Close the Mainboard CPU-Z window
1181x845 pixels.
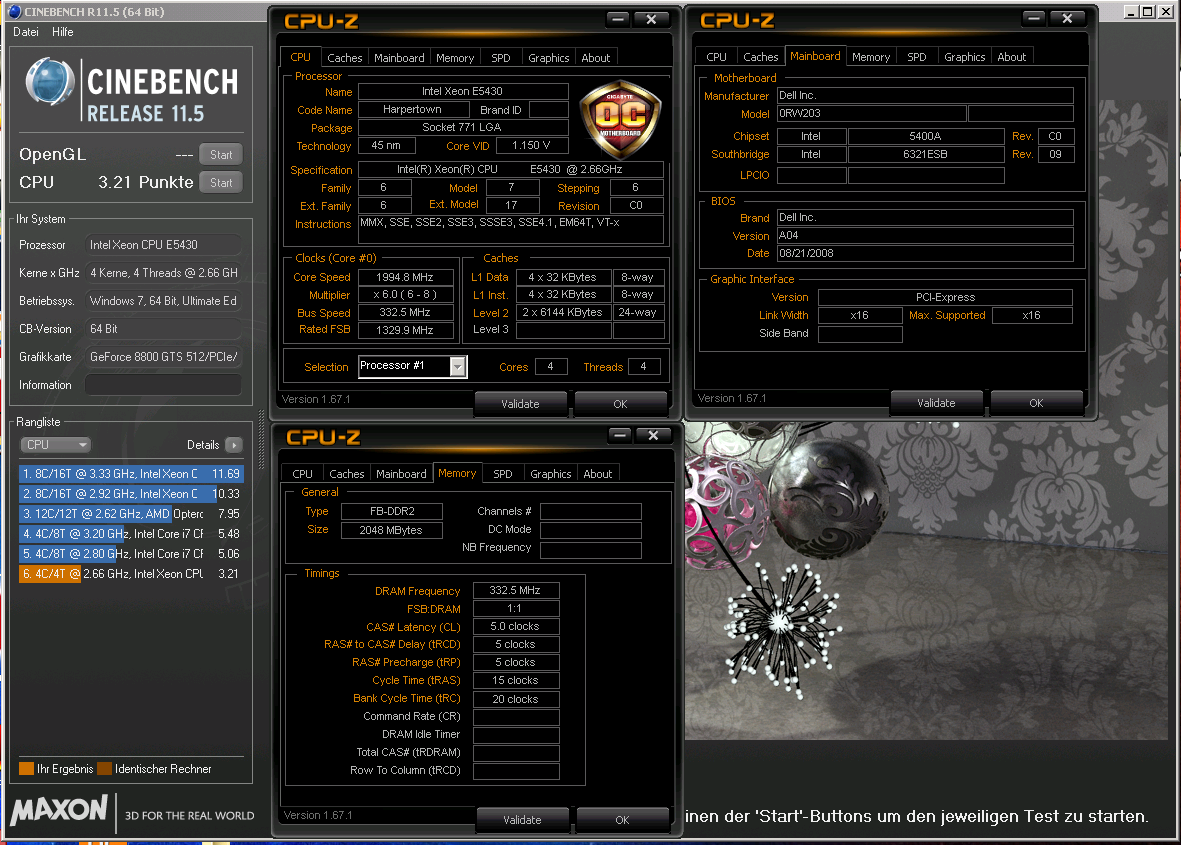tap(1067, 19)
